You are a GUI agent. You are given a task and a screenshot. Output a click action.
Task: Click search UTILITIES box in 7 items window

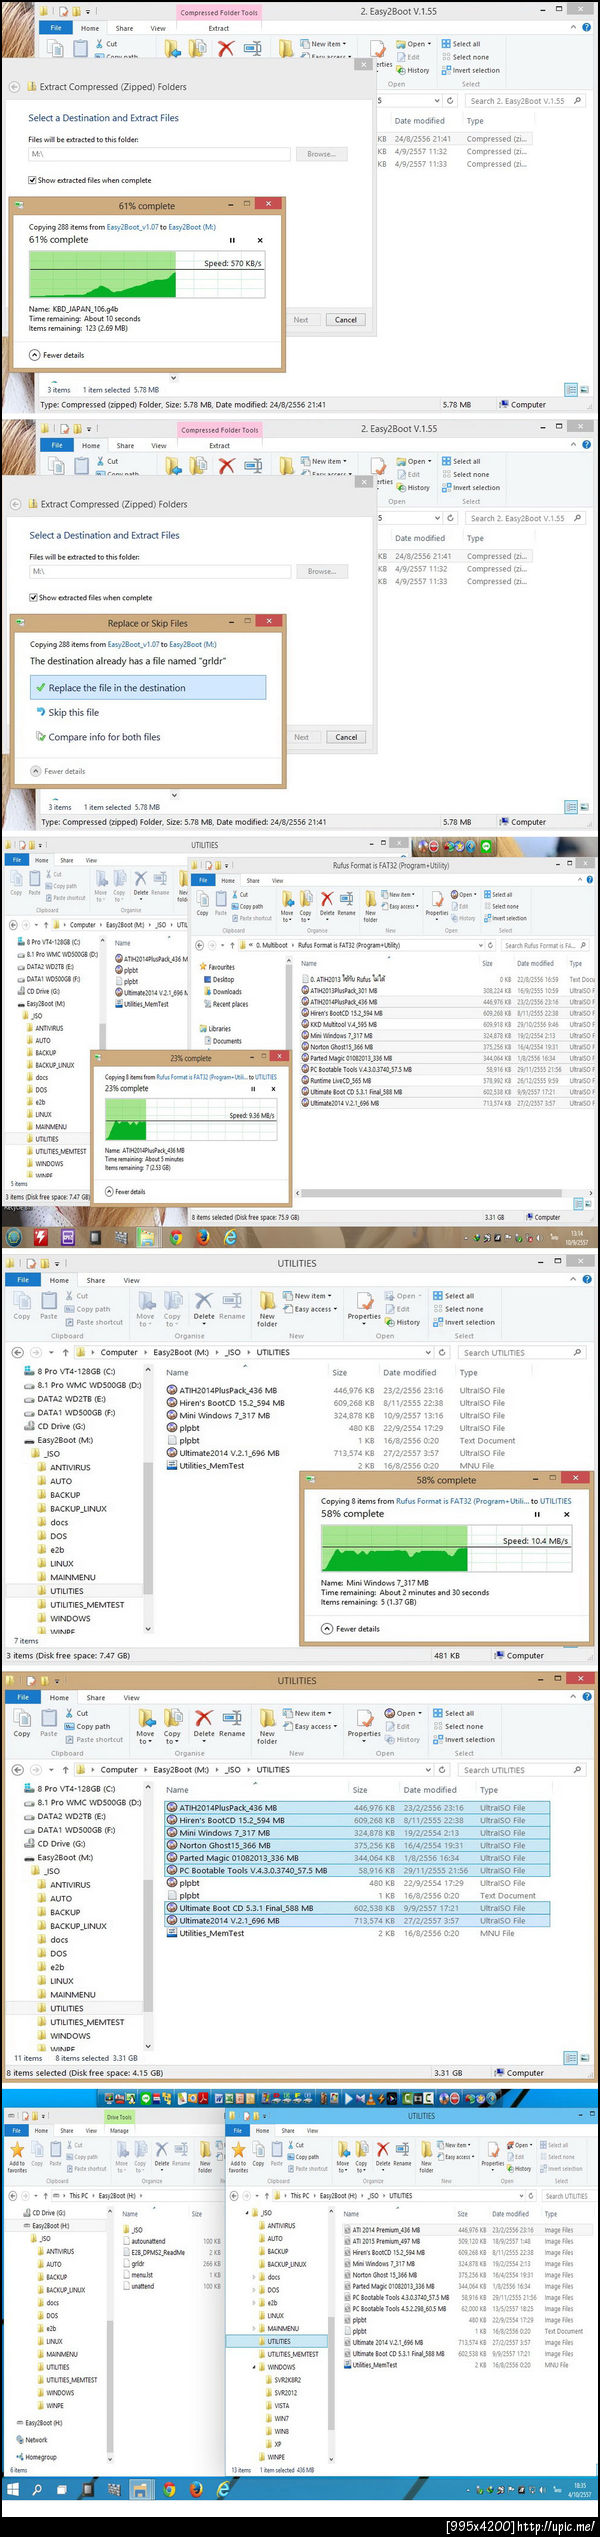521,1352
